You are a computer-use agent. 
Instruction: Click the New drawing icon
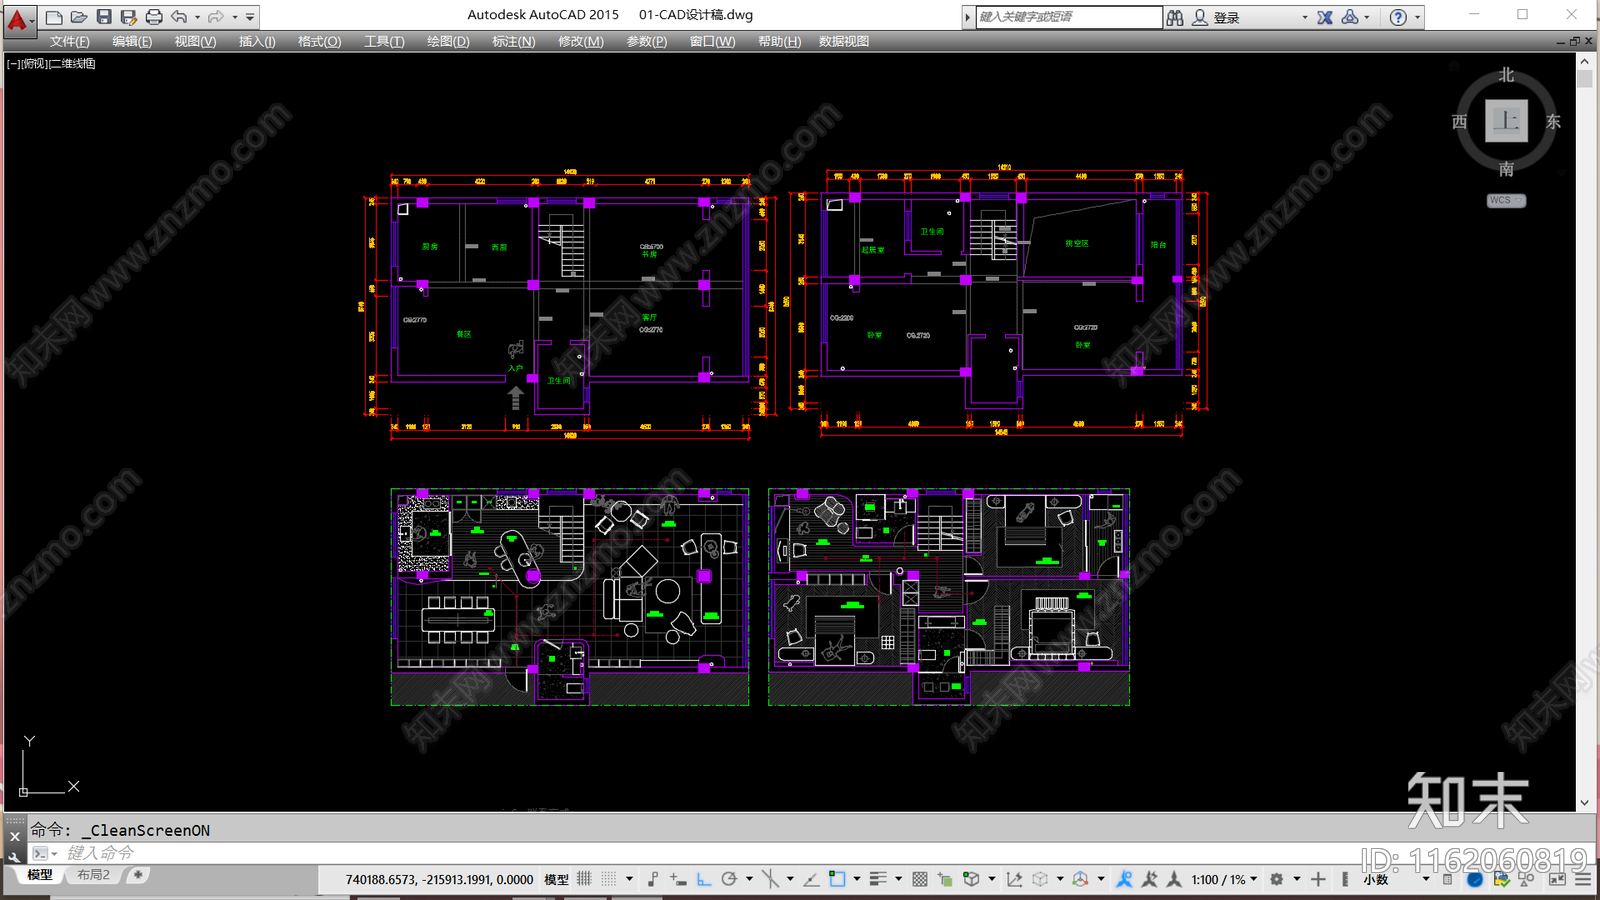tap(54, 17)
